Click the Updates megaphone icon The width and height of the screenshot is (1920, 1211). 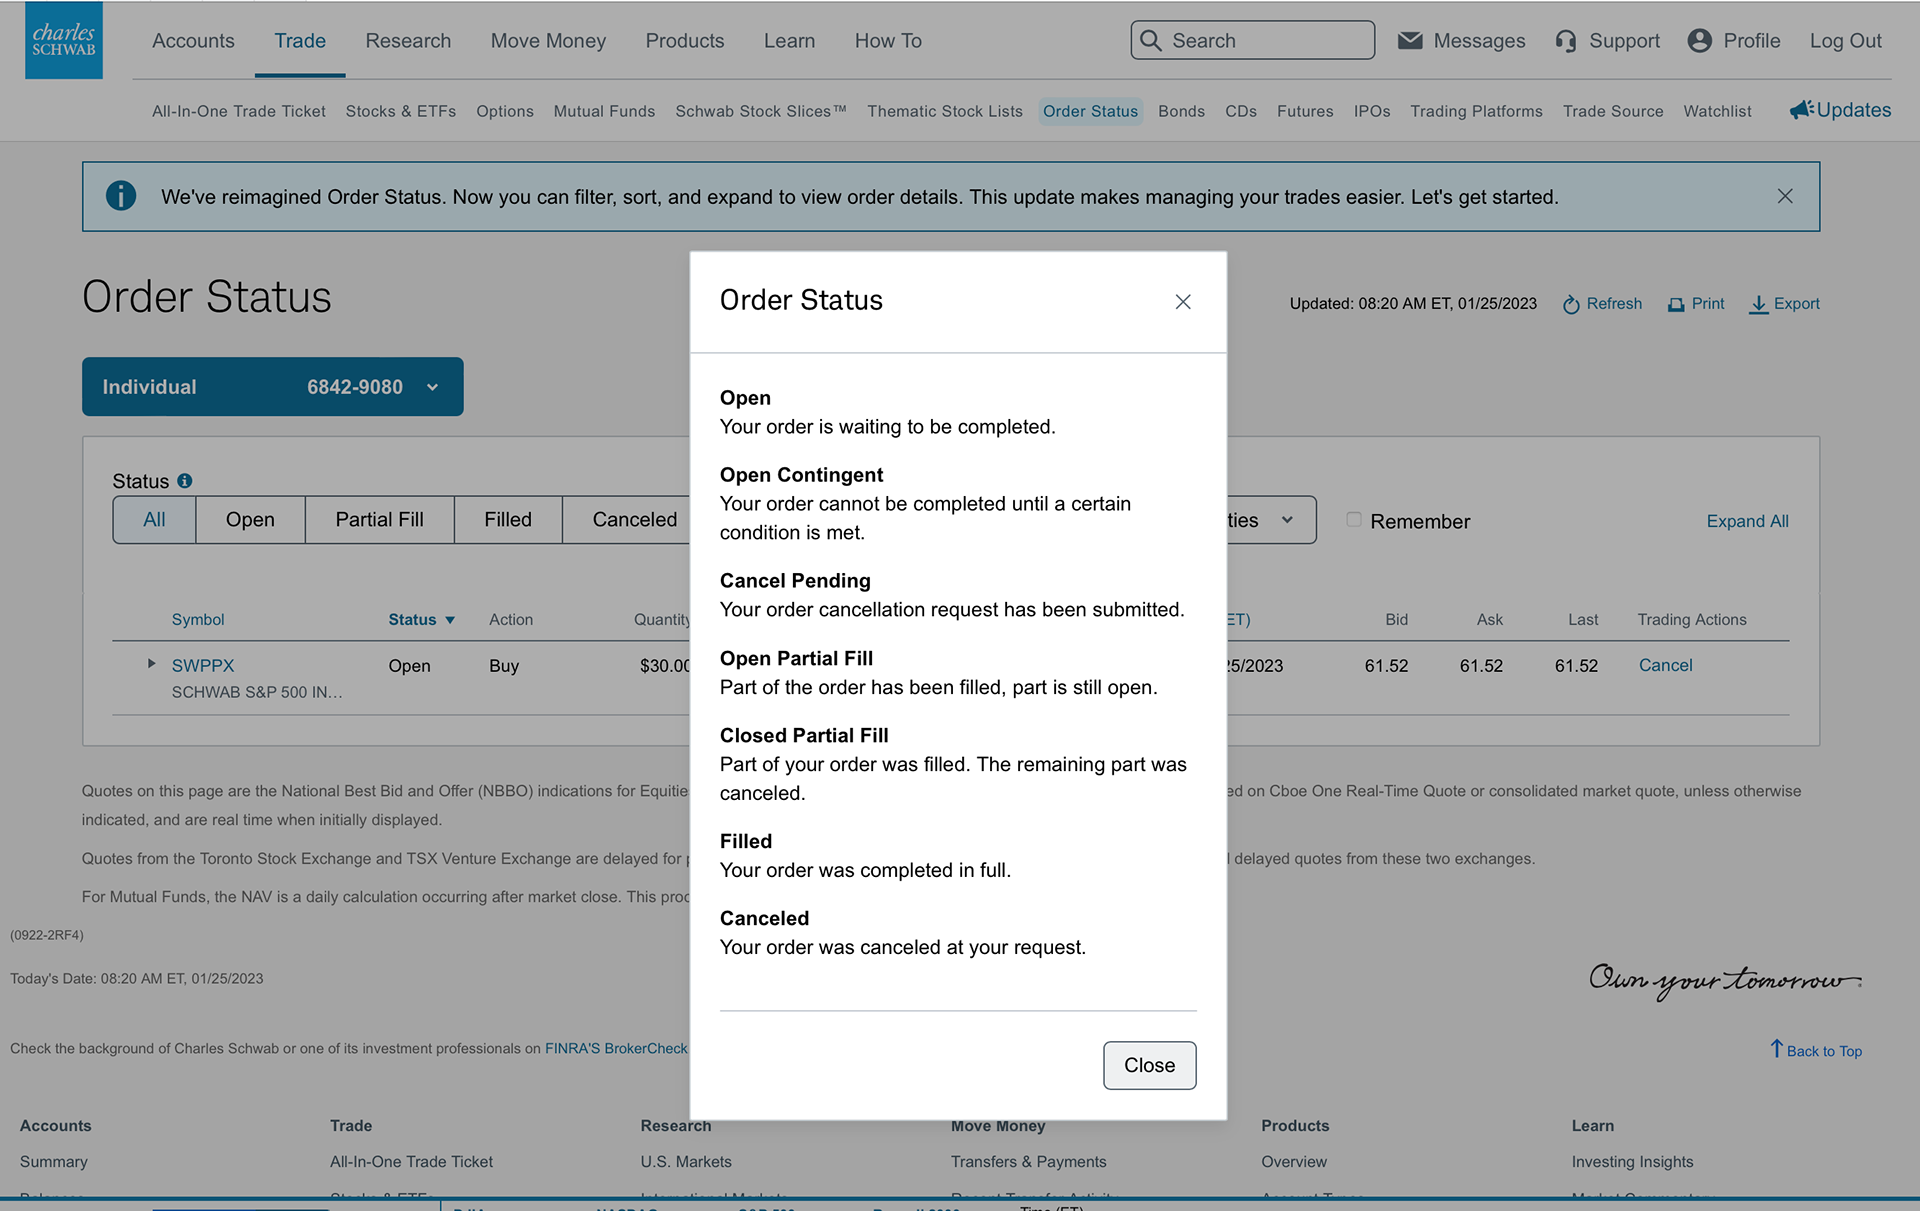coord(1802,109)
